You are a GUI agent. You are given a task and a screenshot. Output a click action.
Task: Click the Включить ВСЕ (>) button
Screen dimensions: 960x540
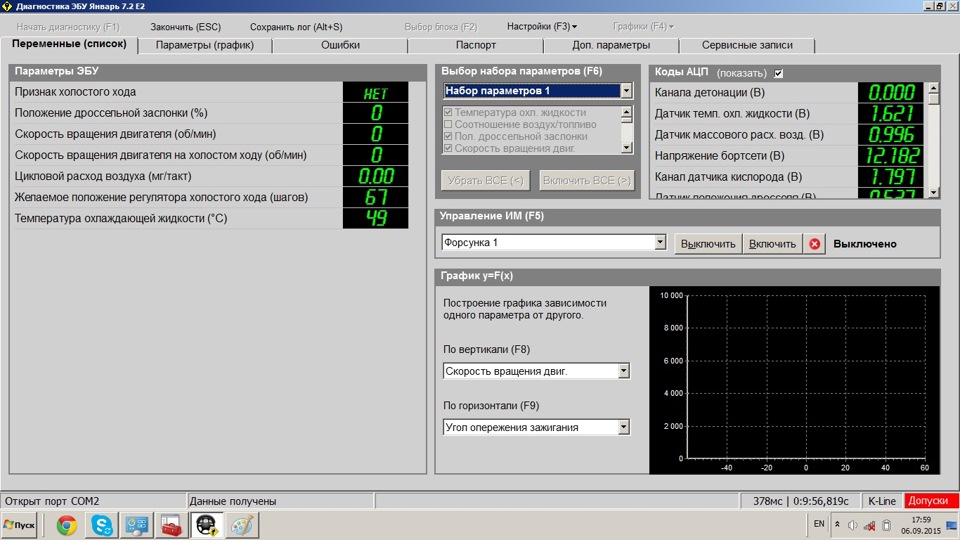tap(587, 181)
